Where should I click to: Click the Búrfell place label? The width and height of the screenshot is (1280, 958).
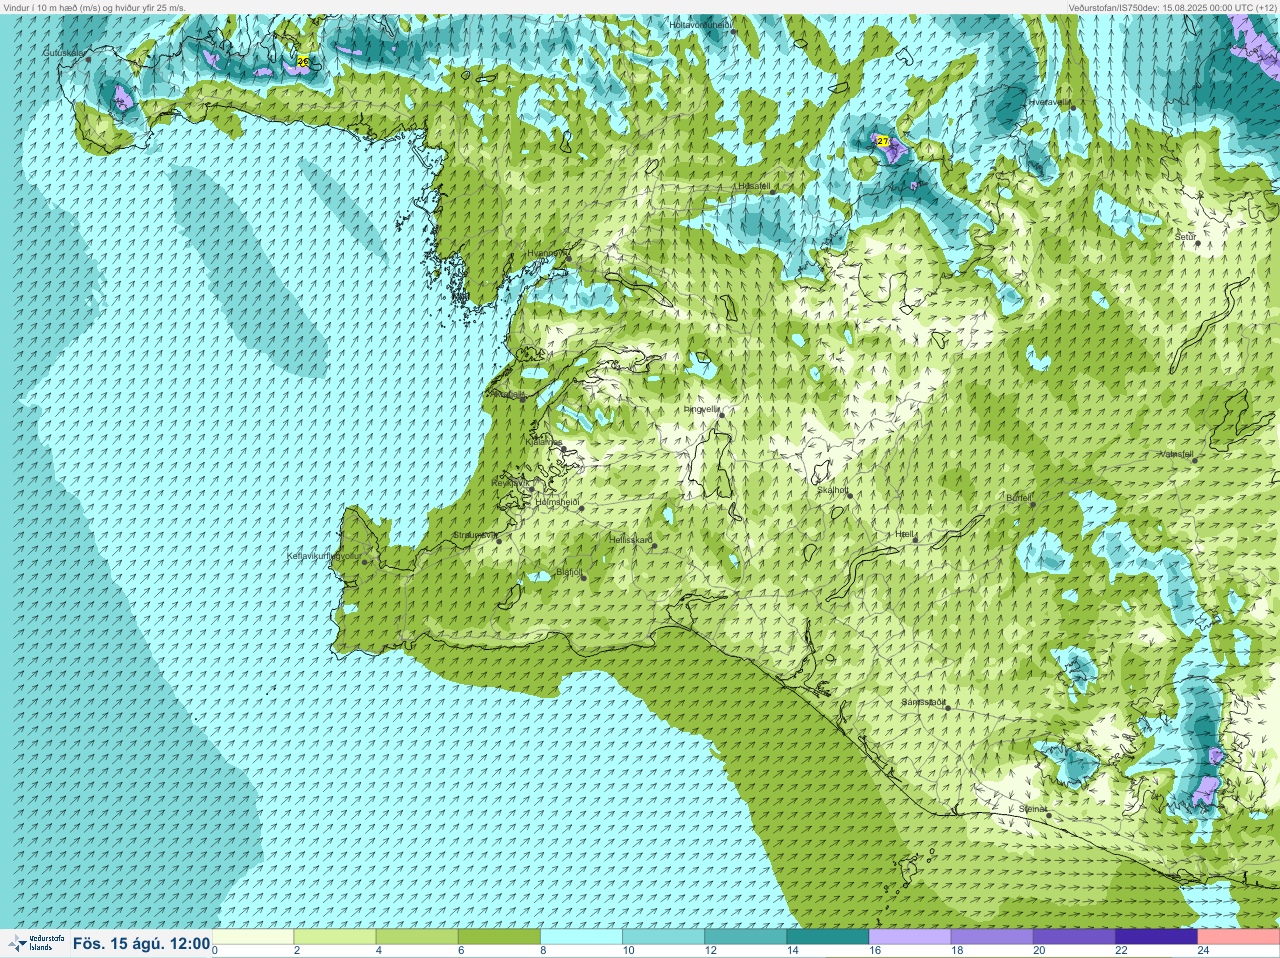pos(1019,497)
